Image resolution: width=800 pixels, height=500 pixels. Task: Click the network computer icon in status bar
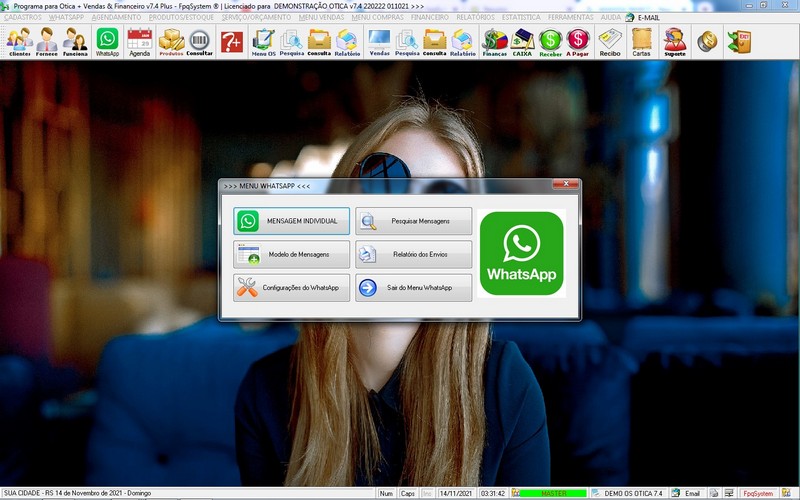pos(729,493)
